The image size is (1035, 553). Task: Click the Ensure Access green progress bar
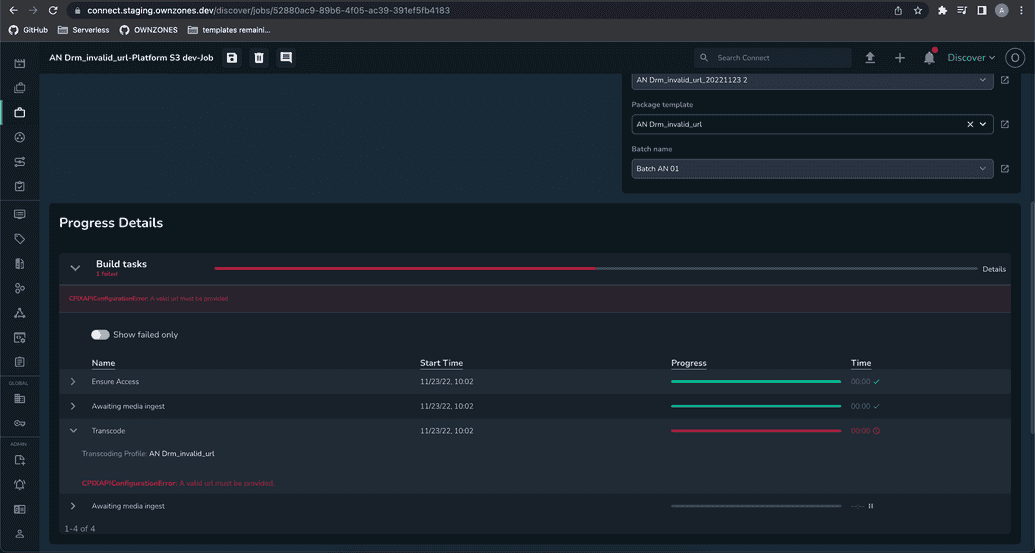pos(756,381)
